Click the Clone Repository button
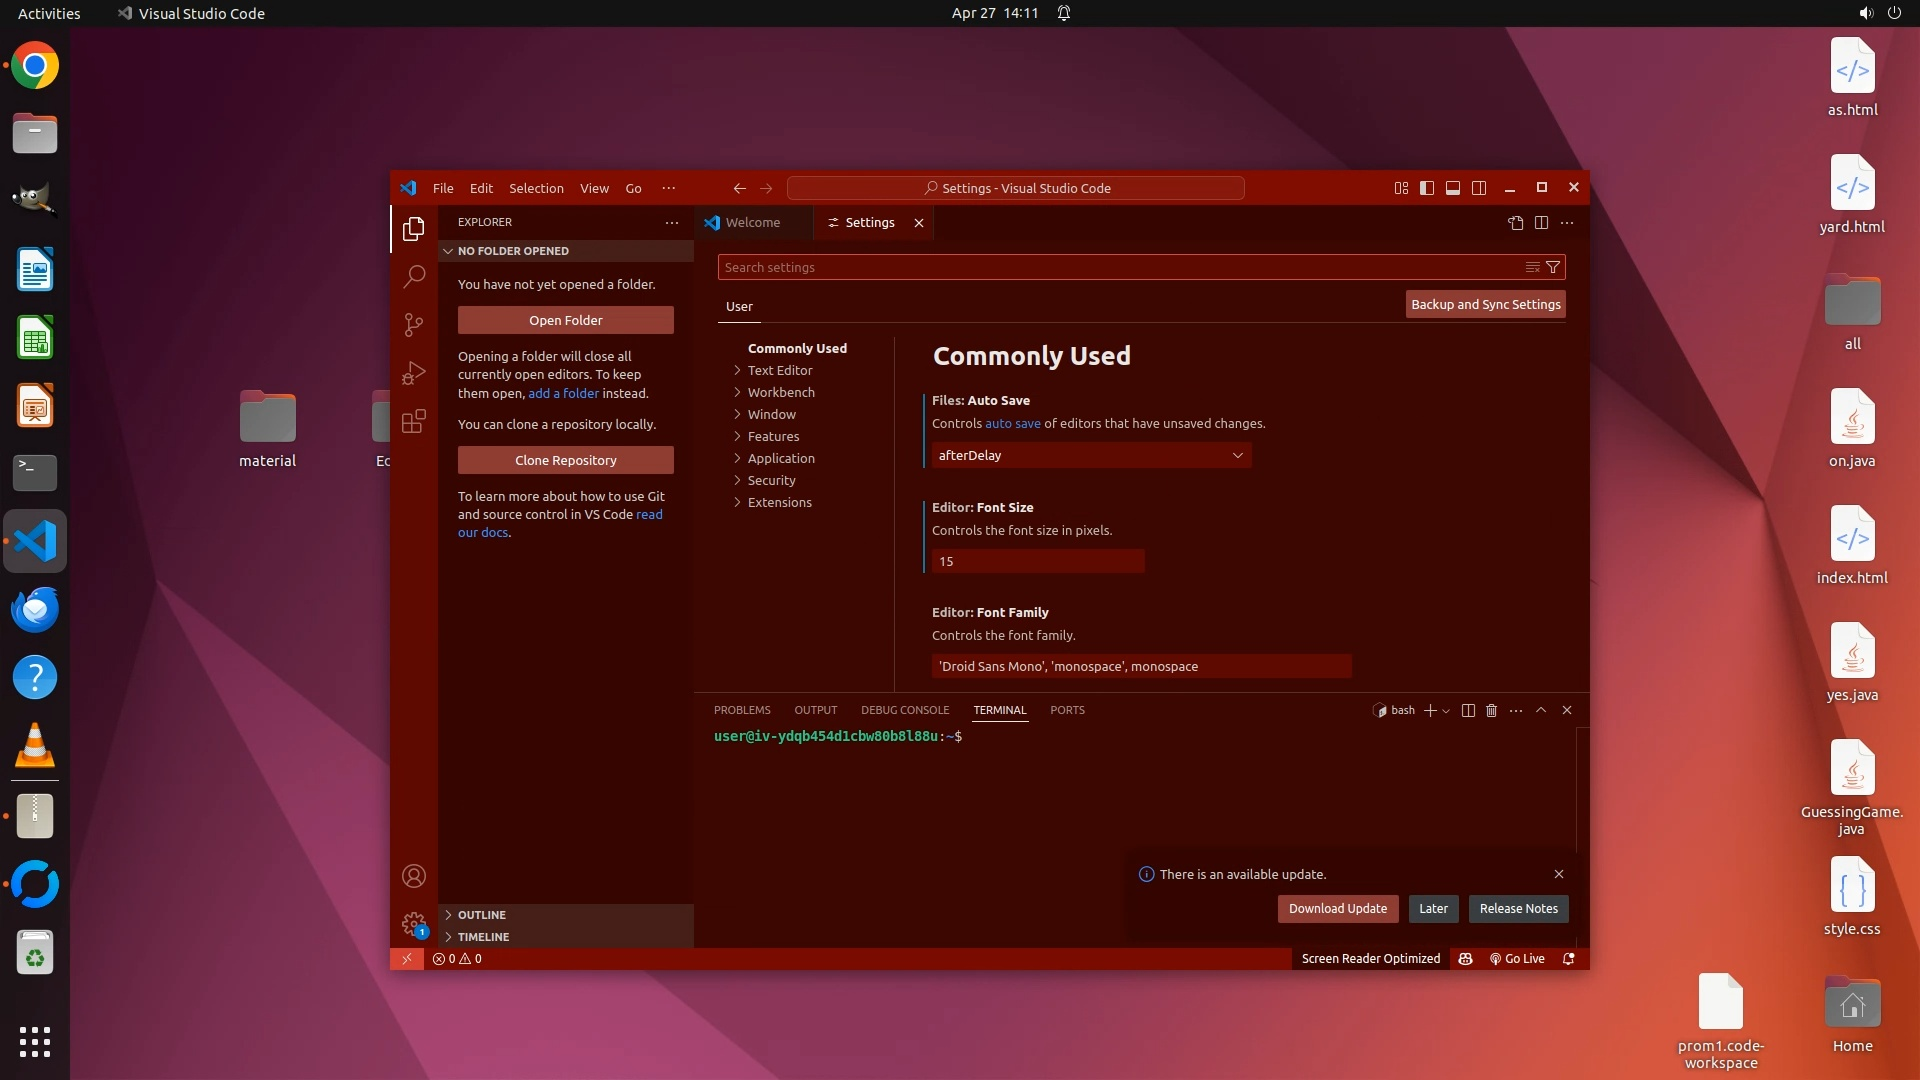1920x1080 pixels. pyautogui.click(x=566, y=460)
